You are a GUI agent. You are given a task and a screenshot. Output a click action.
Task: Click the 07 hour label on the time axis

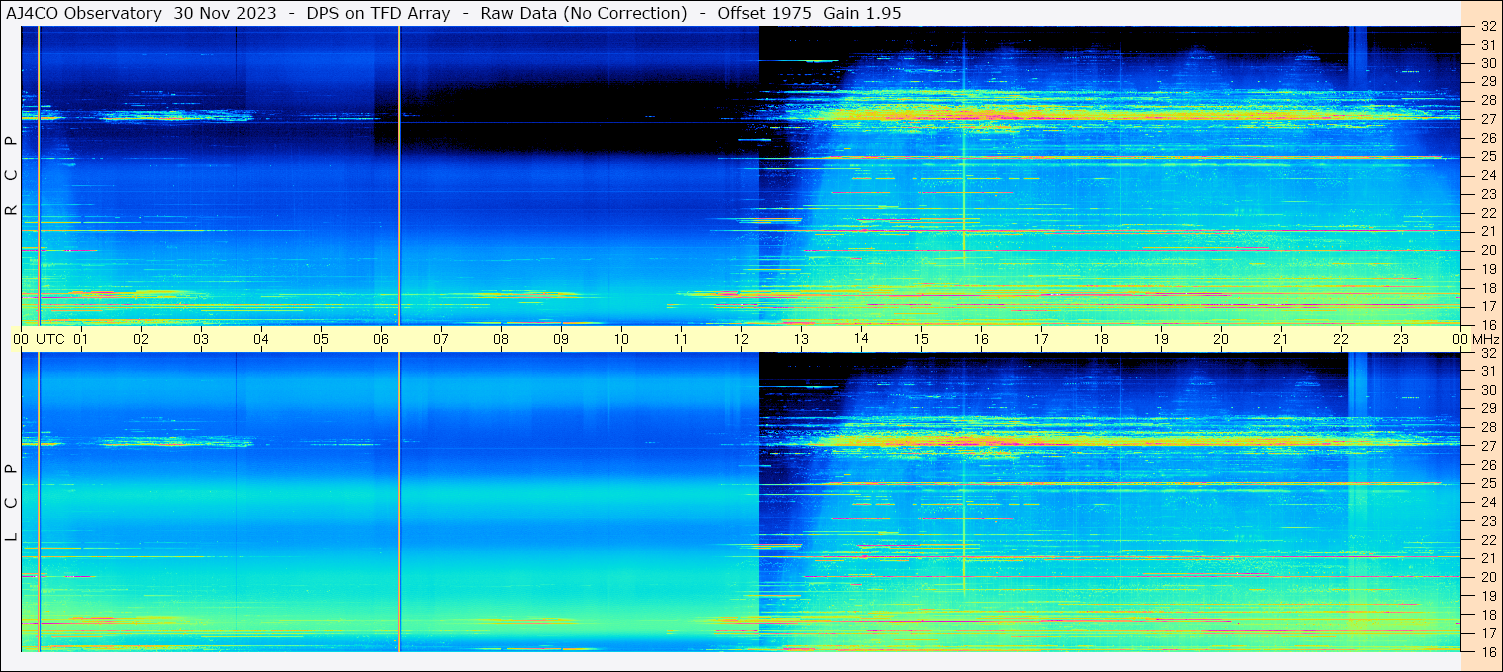click(441, 339)
